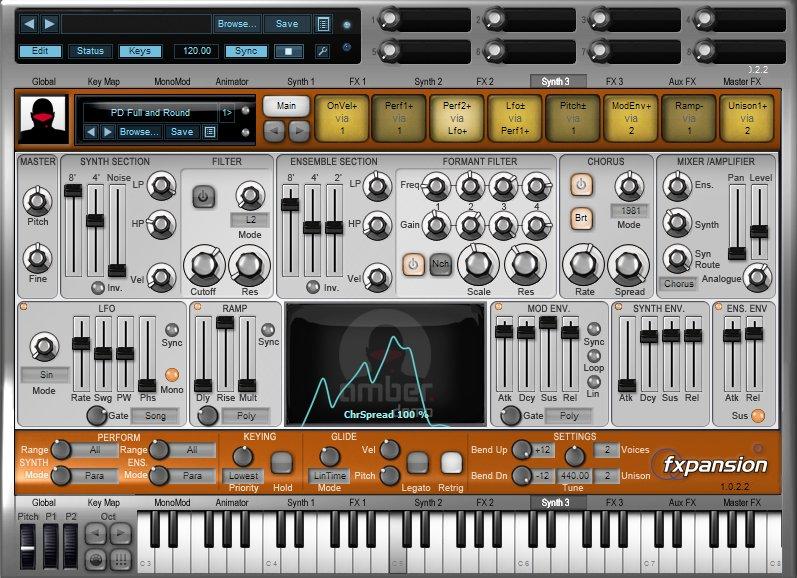Viewport: 797px width, 578px height.
Task: Toggle the LFO Sync light
Action: click(x=172, y=329)
